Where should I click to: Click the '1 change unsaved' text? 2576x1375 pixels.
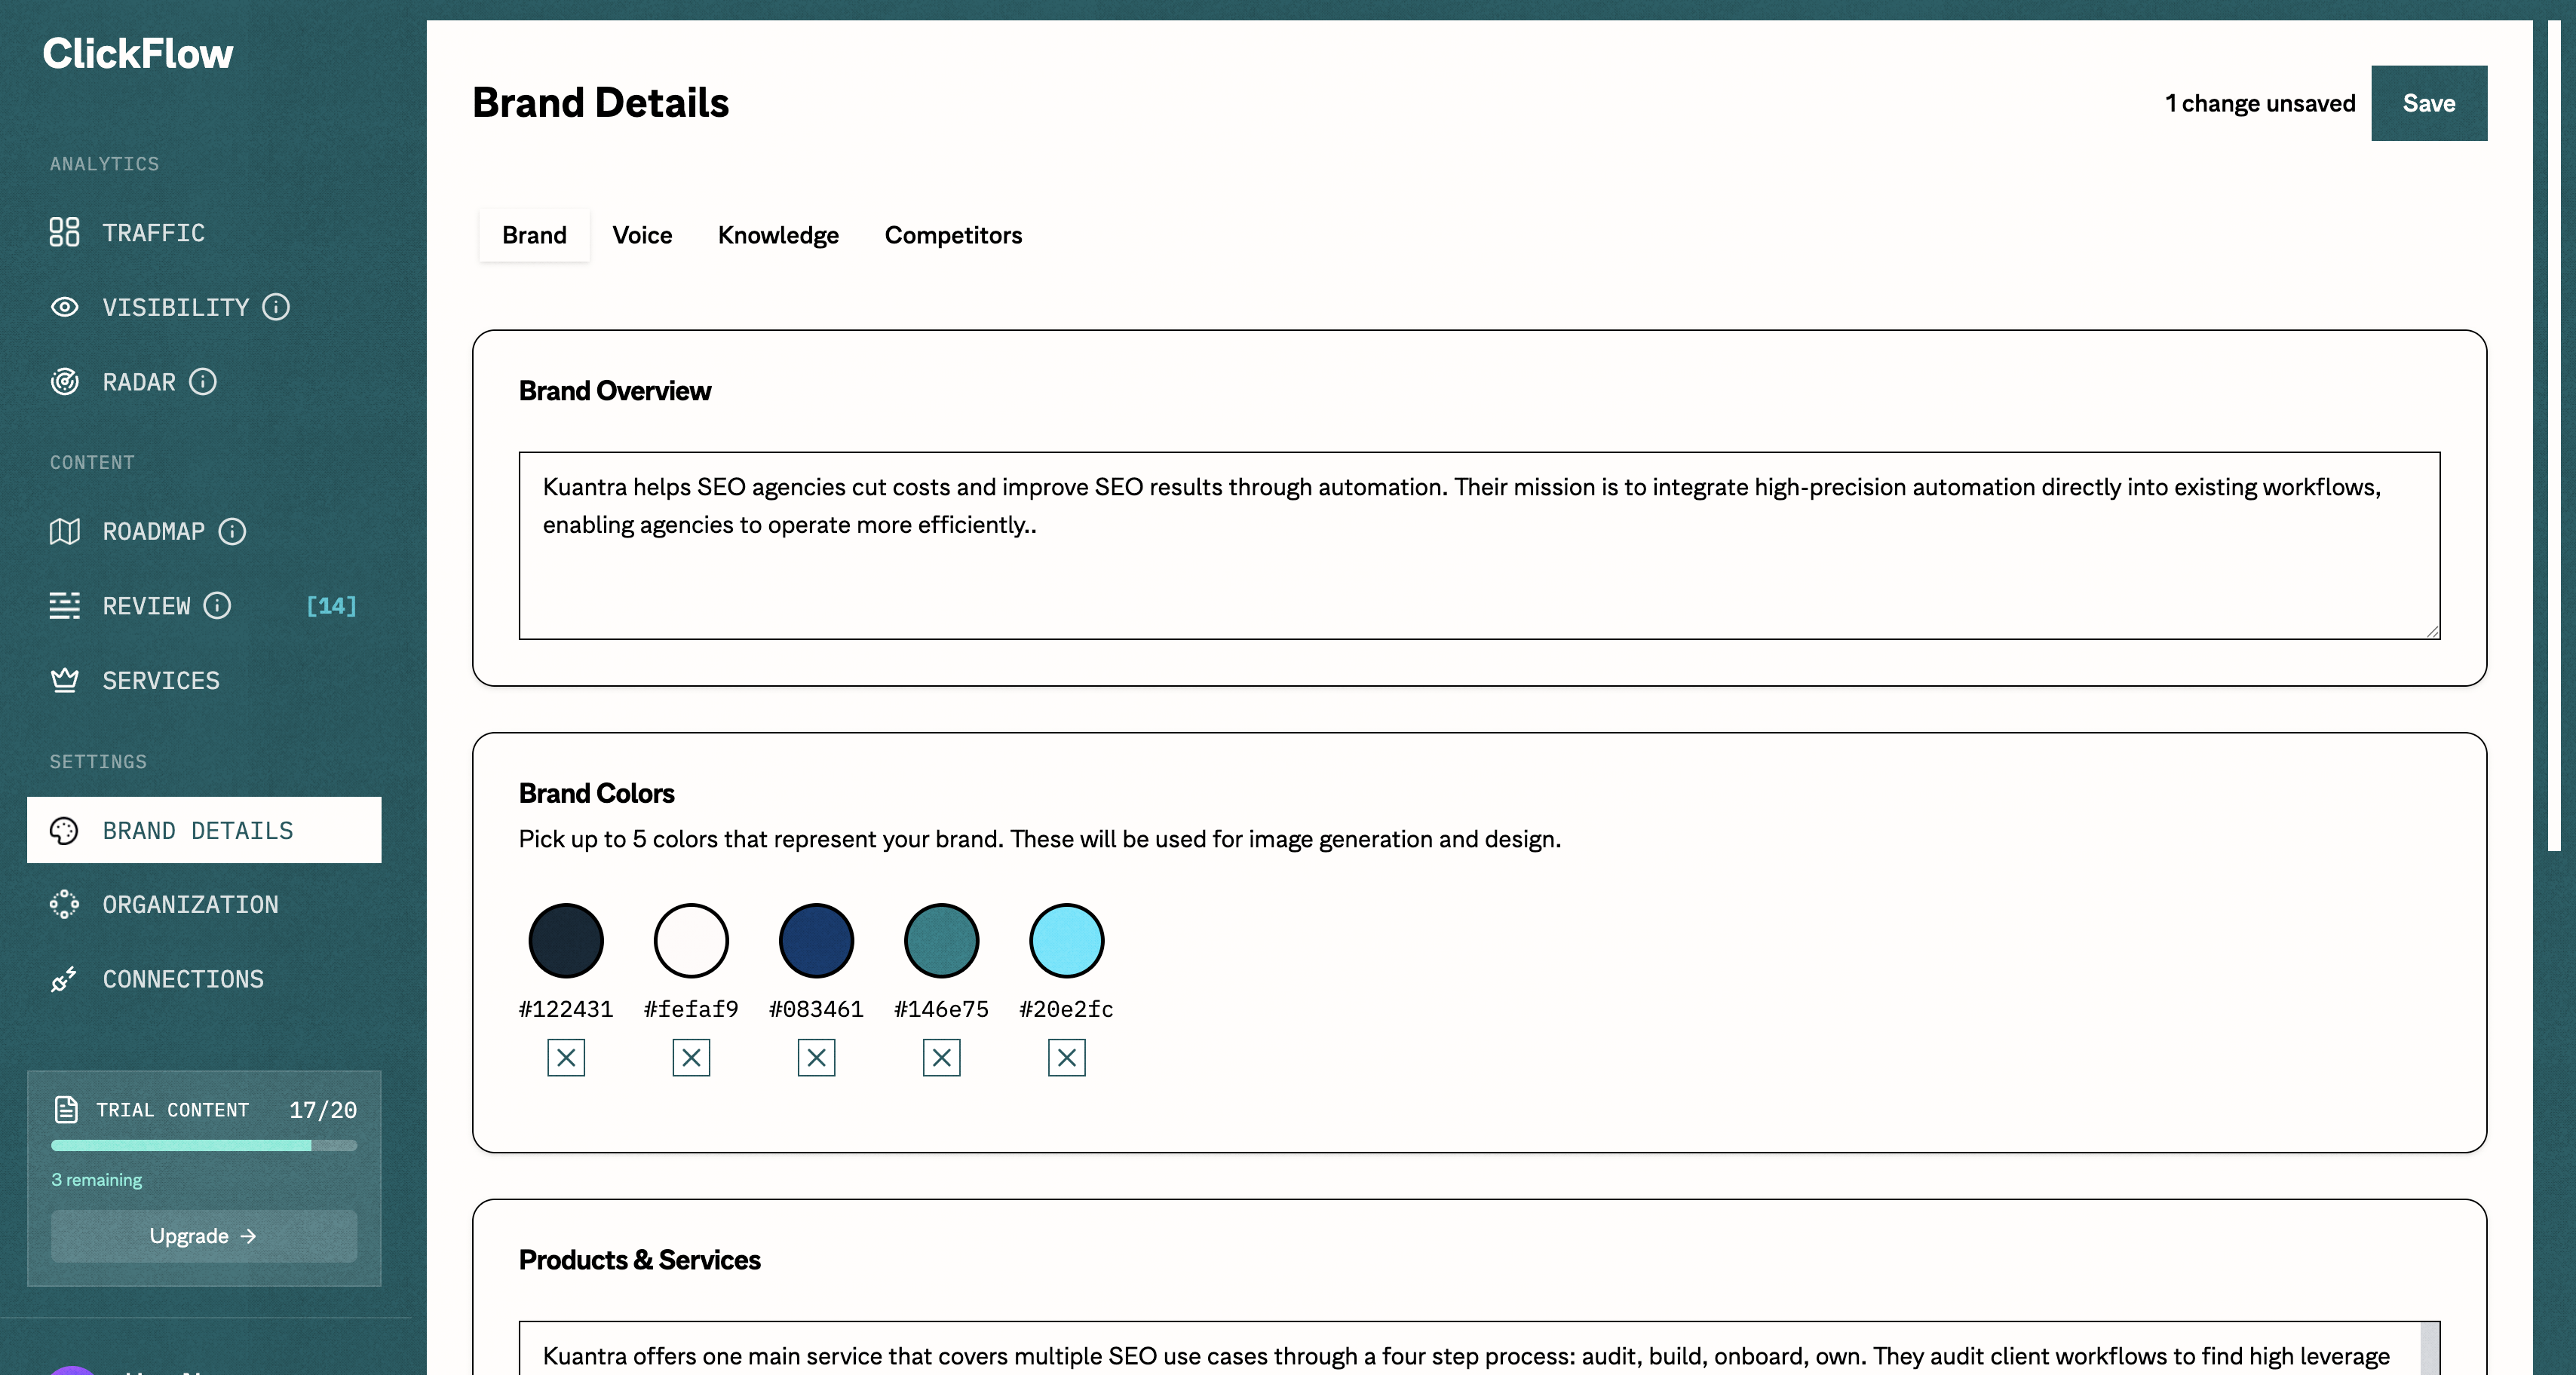2260,103
